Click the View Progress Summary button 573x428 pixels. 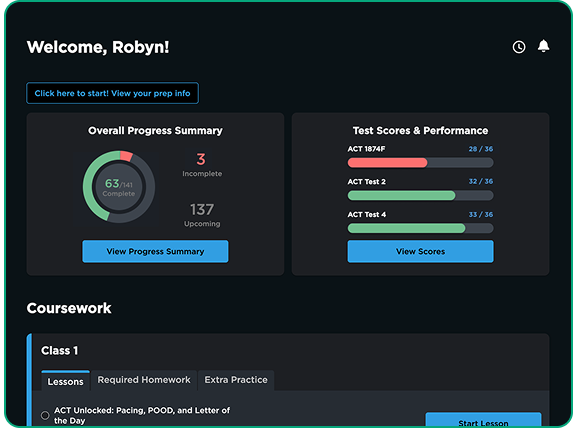155,251
